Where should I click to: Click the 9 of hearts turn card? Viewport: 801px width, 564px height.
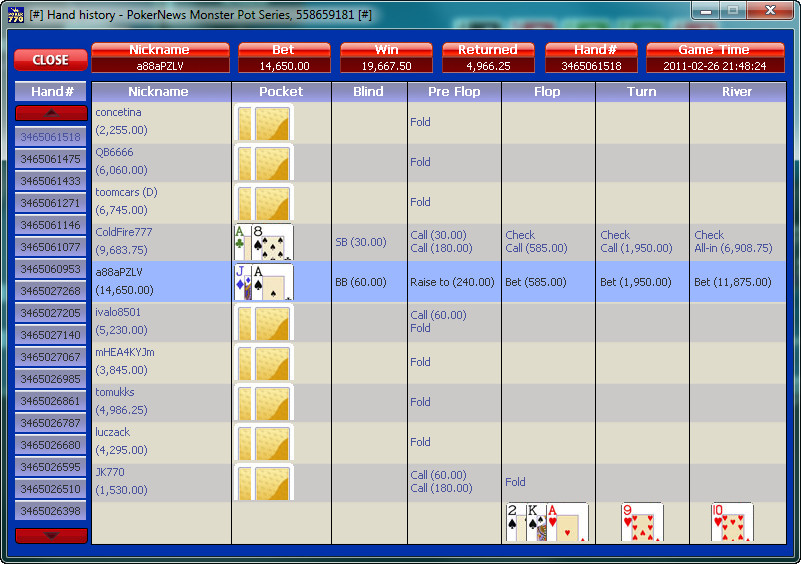(x=642, y=522)
